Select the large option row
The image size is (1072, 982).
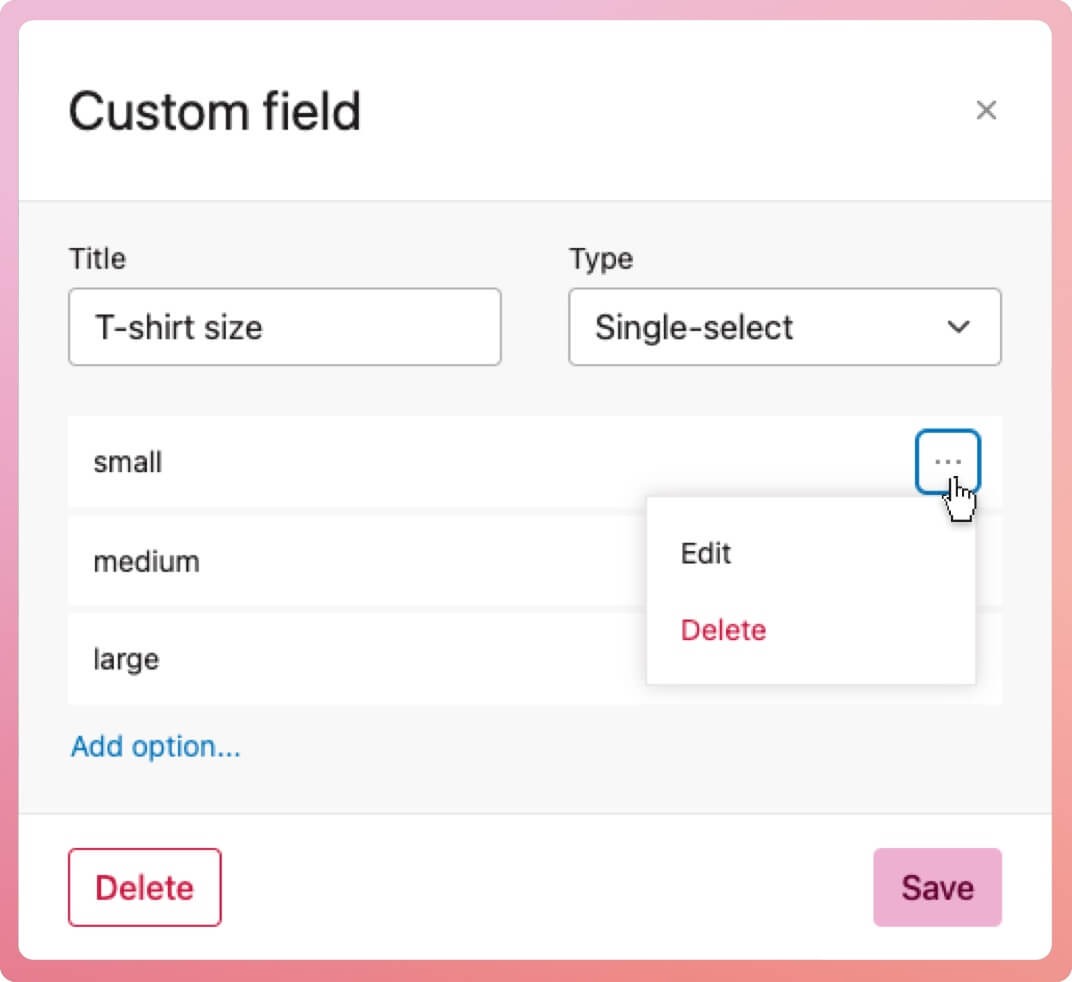350,660
